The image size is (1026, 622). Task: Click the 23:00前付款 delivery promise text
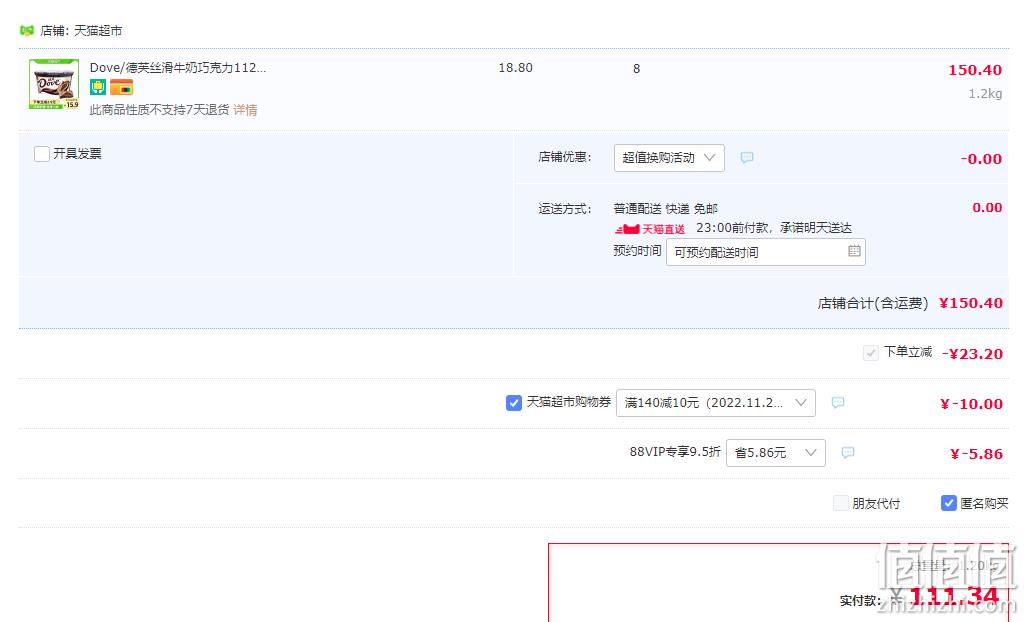(x=774, y=228)
